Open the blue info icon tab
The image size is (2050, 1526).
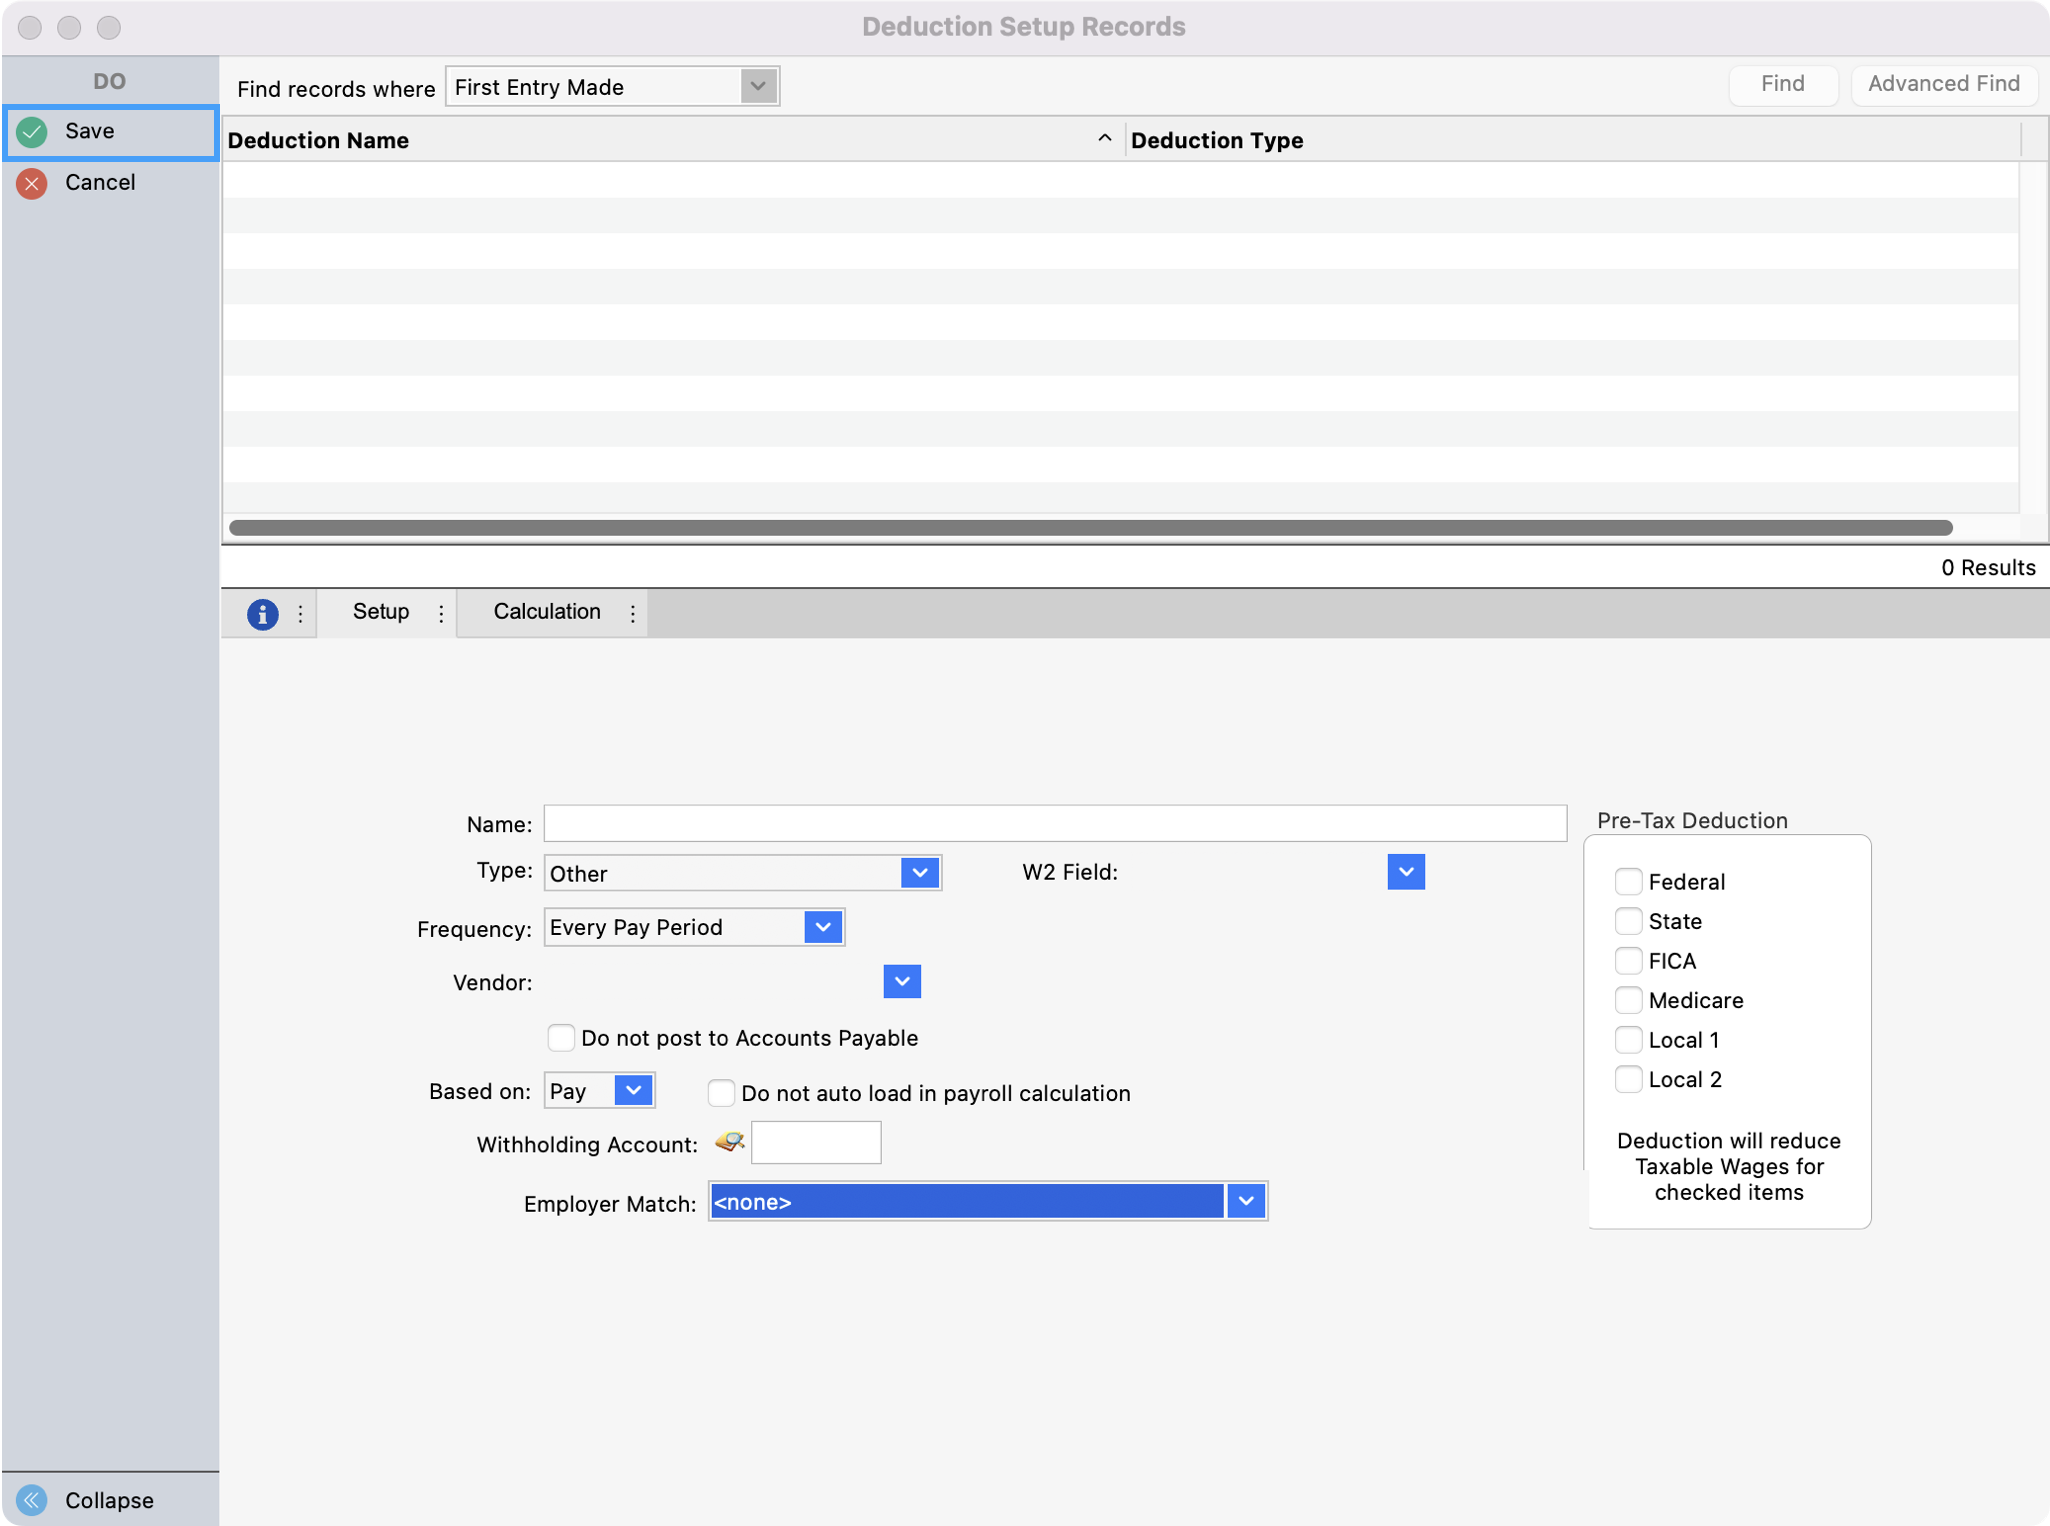262,613
